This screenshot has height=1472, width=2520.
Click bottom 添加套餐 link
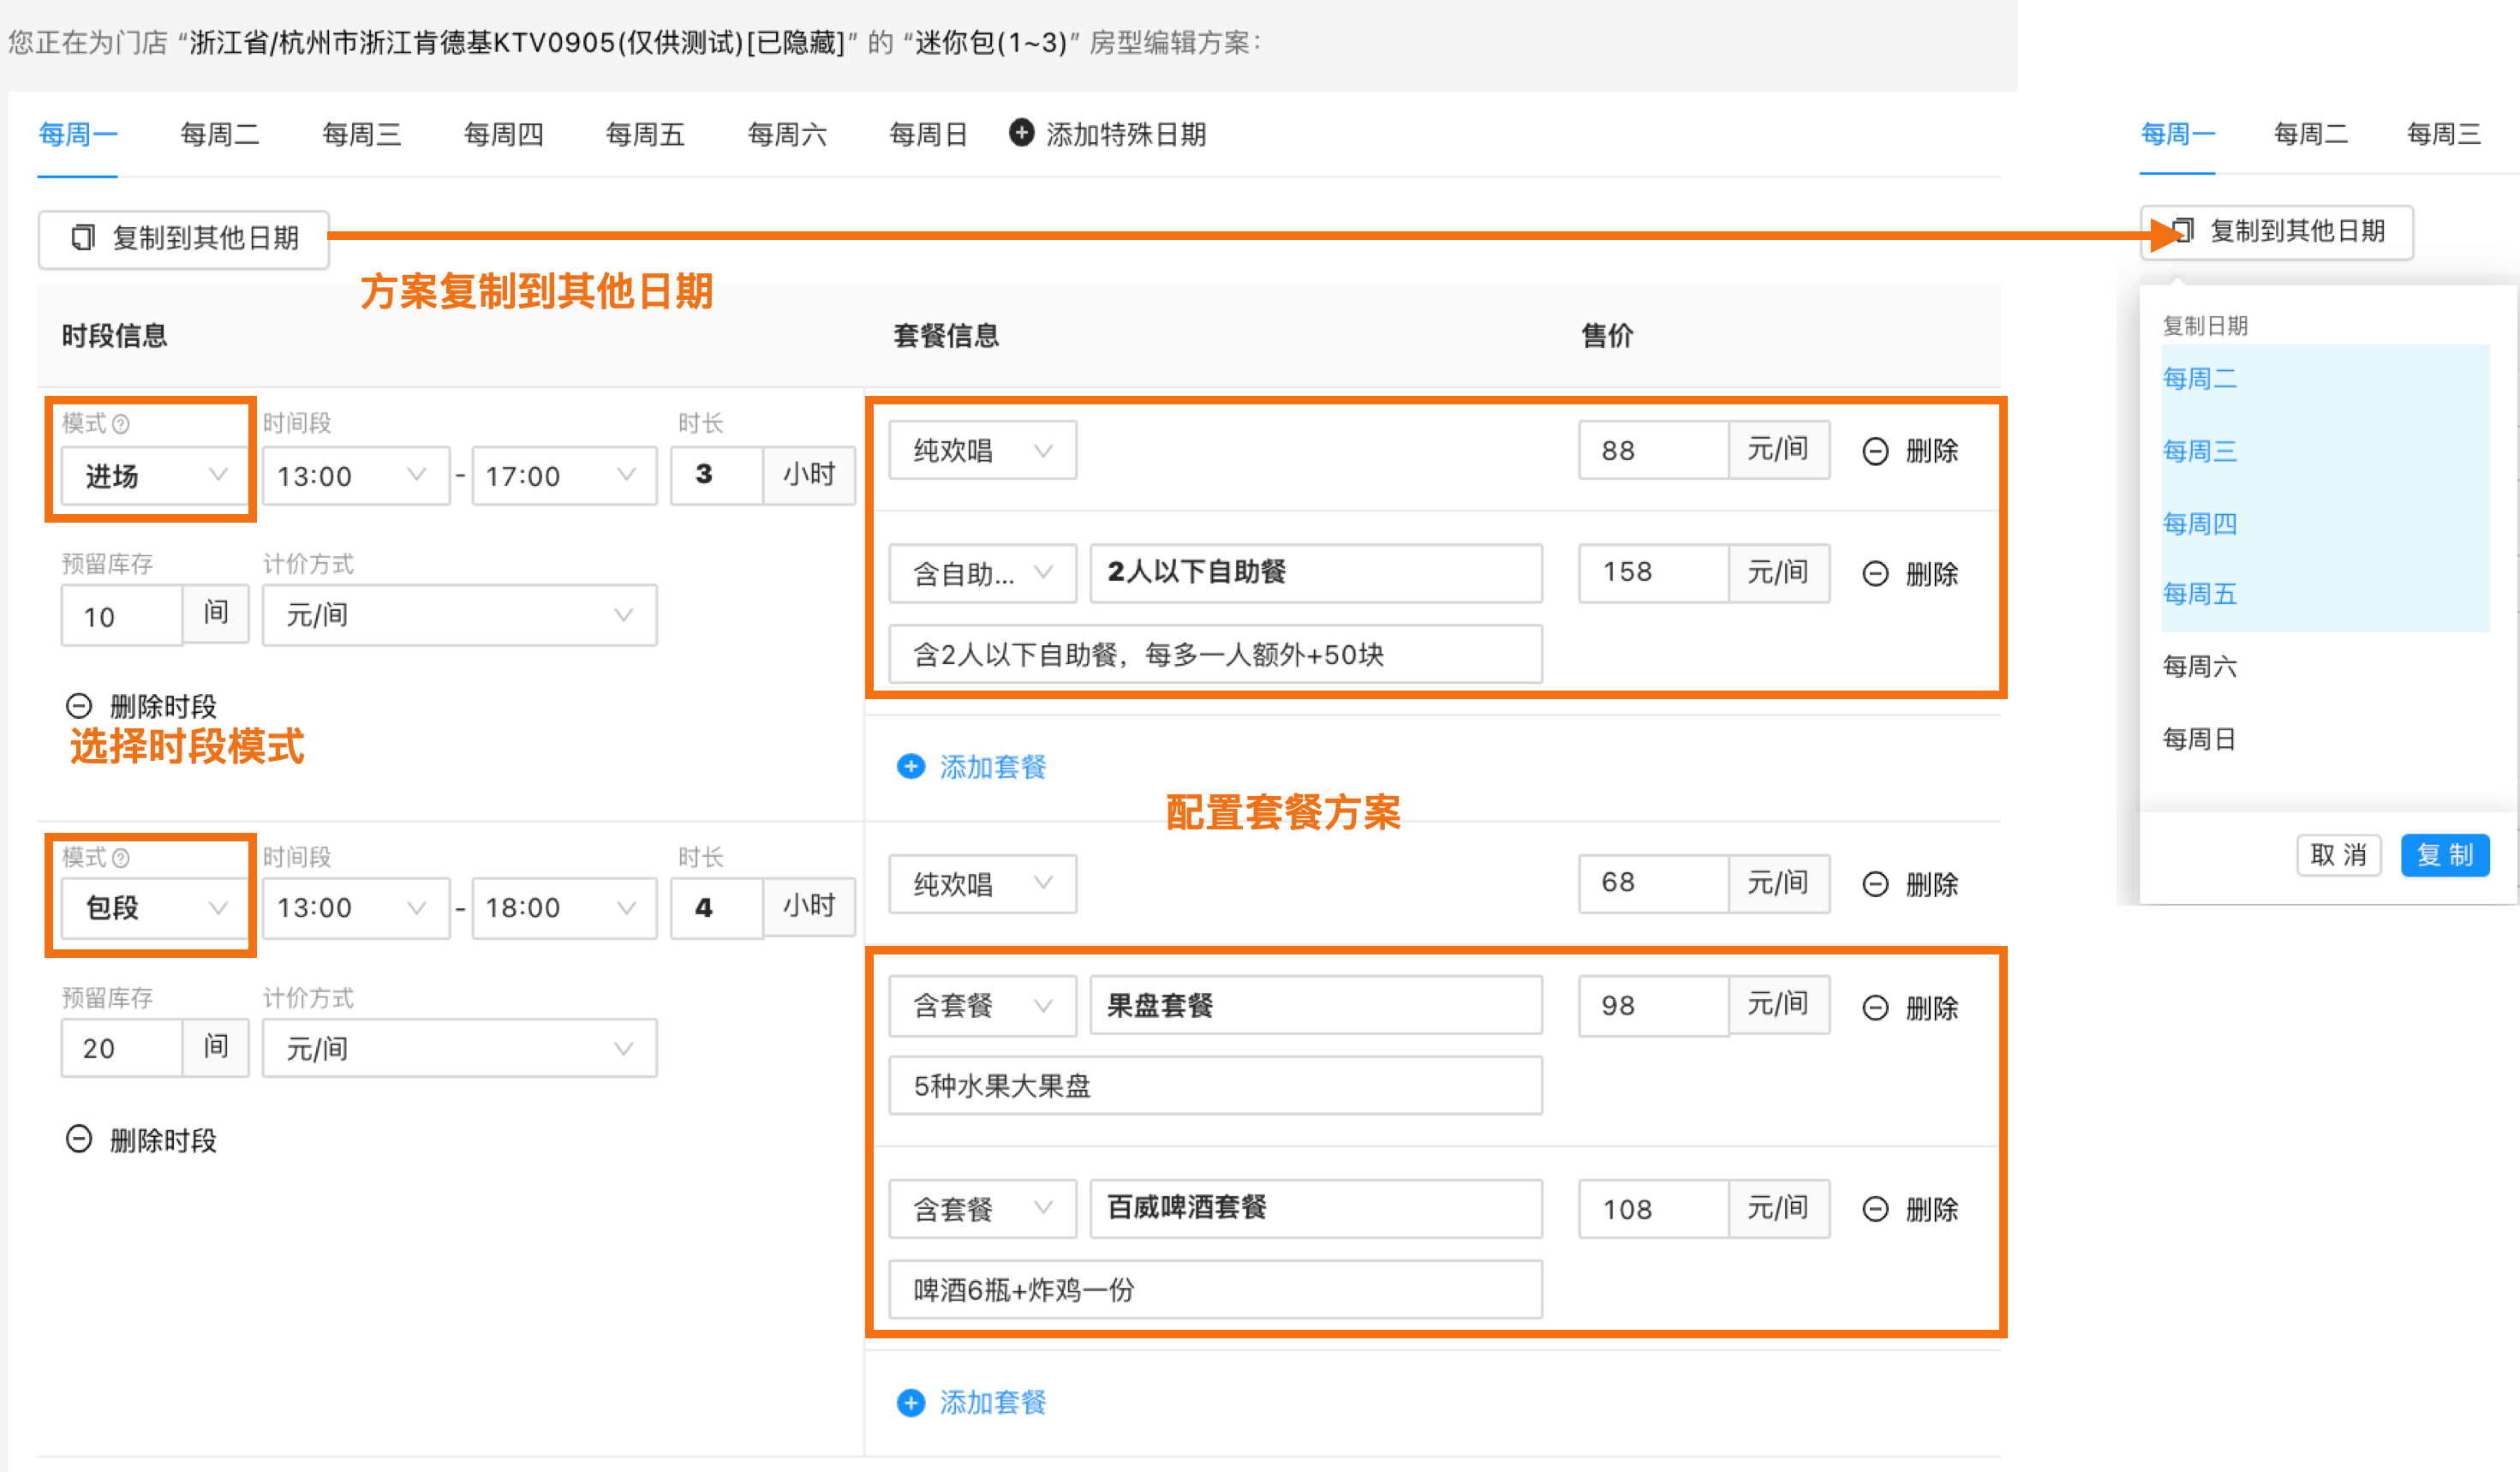pos(993,1403)
